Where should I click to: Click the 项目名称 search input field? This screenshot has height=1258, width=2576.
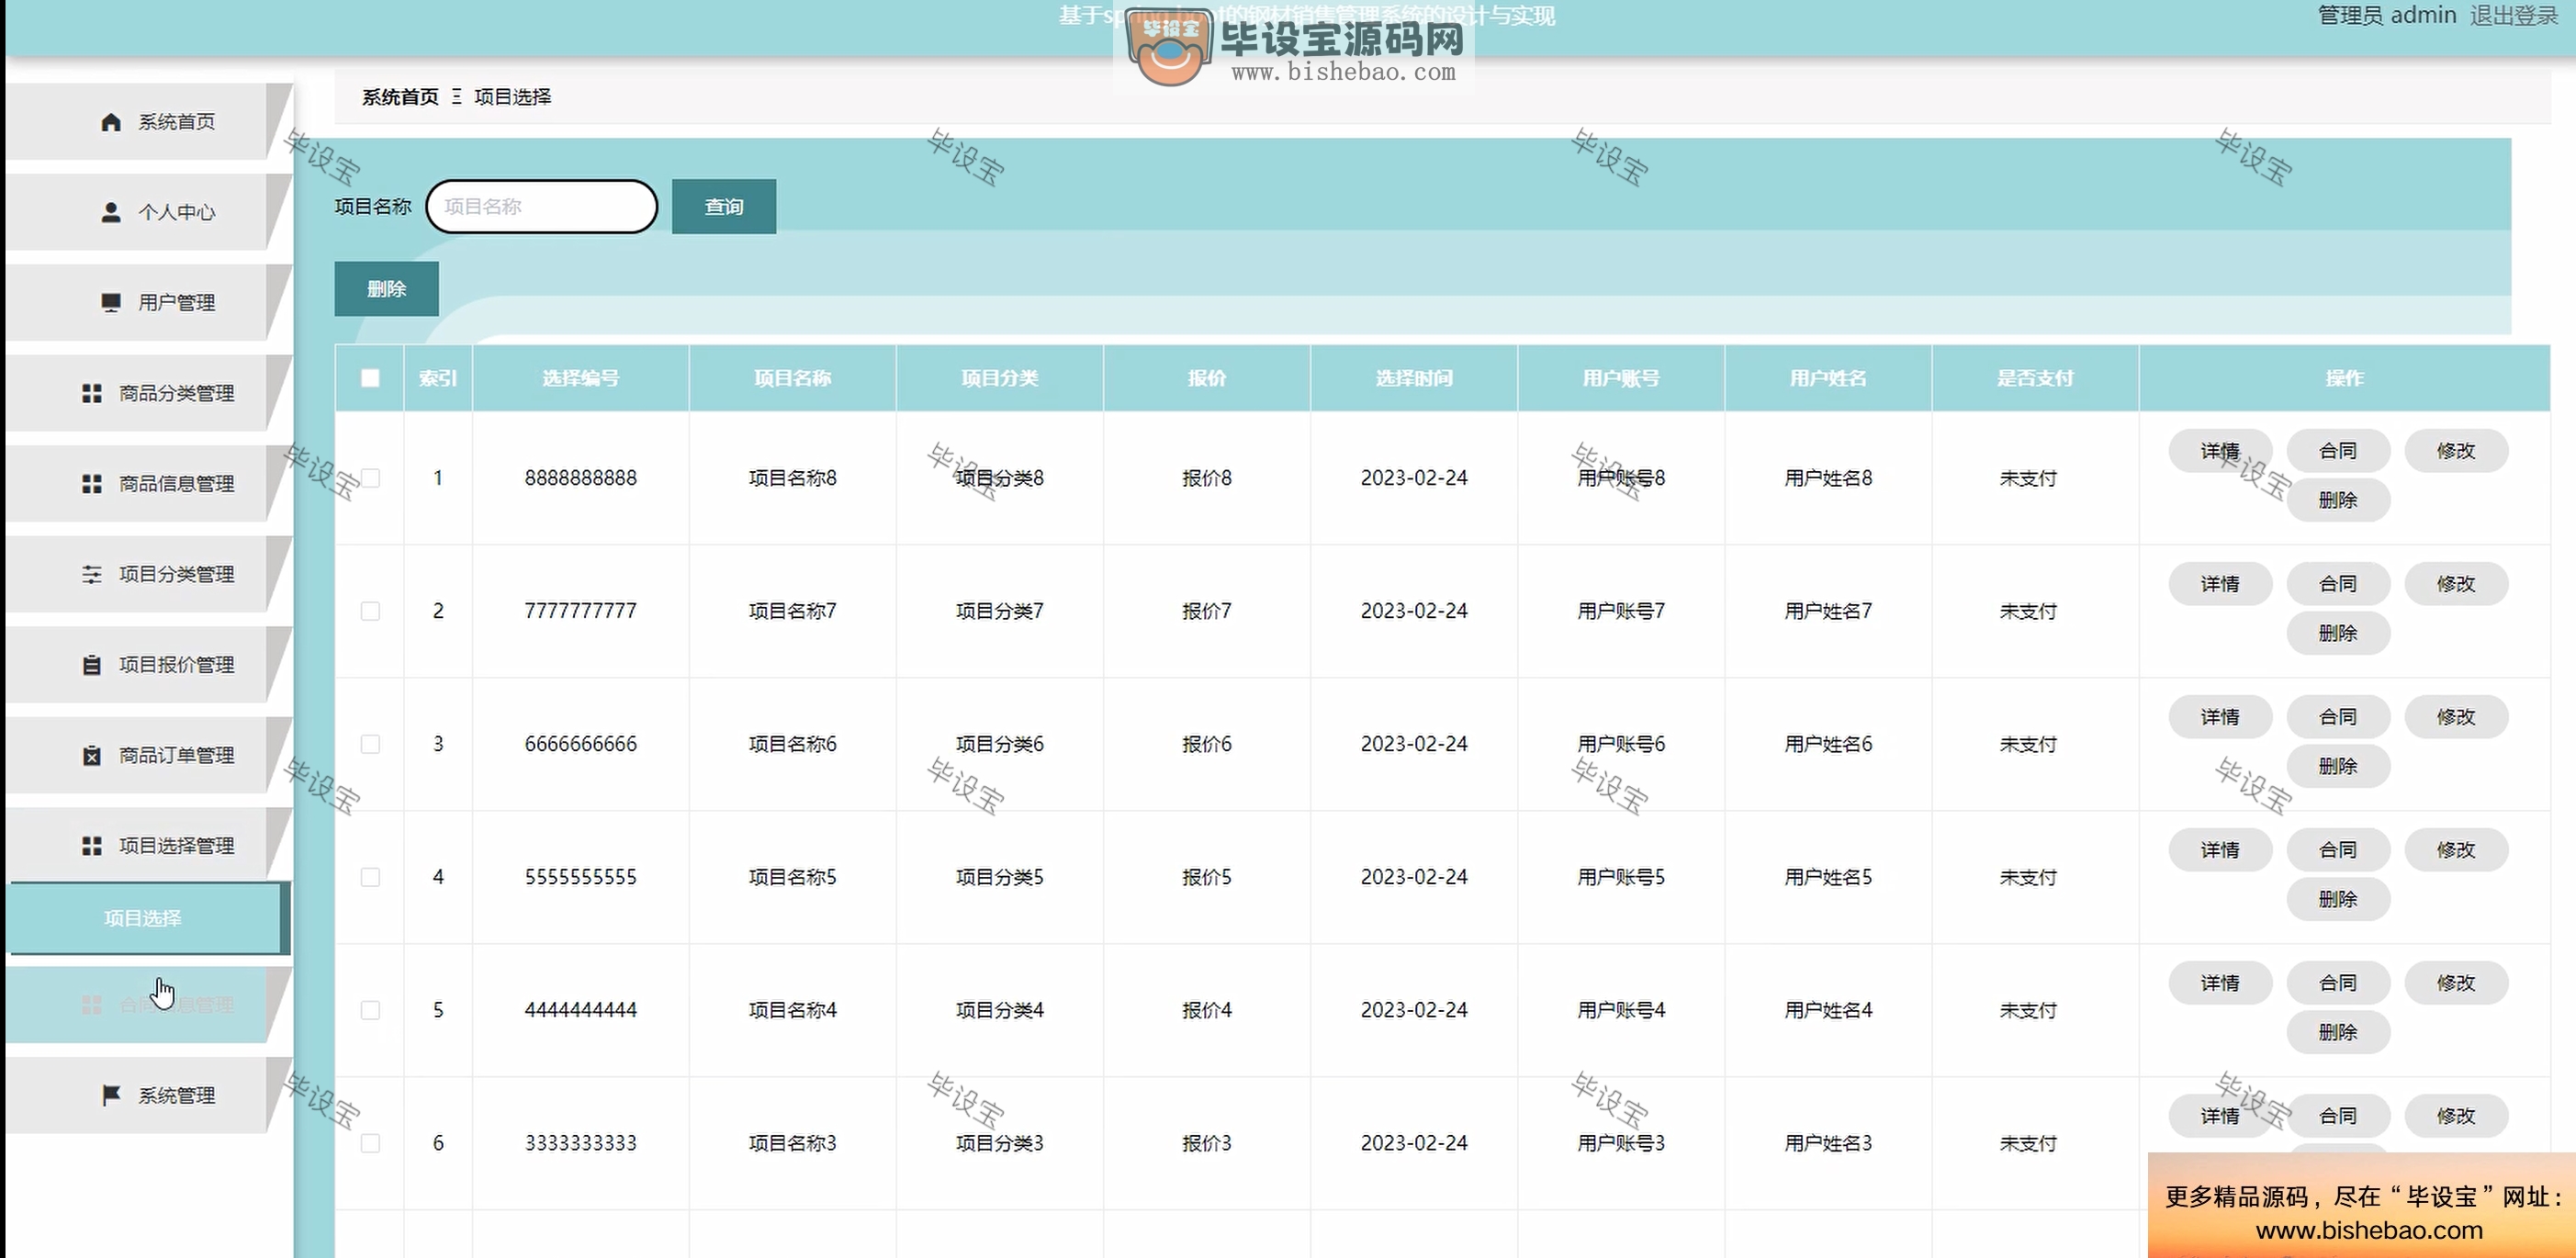pos(542,207)
